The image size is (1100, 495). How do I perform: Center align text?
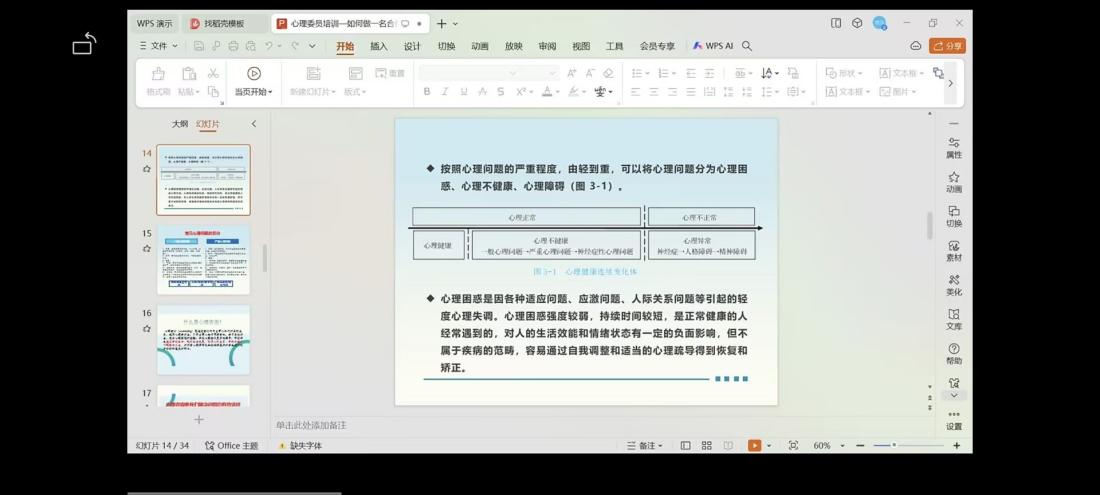pos(654,91)
